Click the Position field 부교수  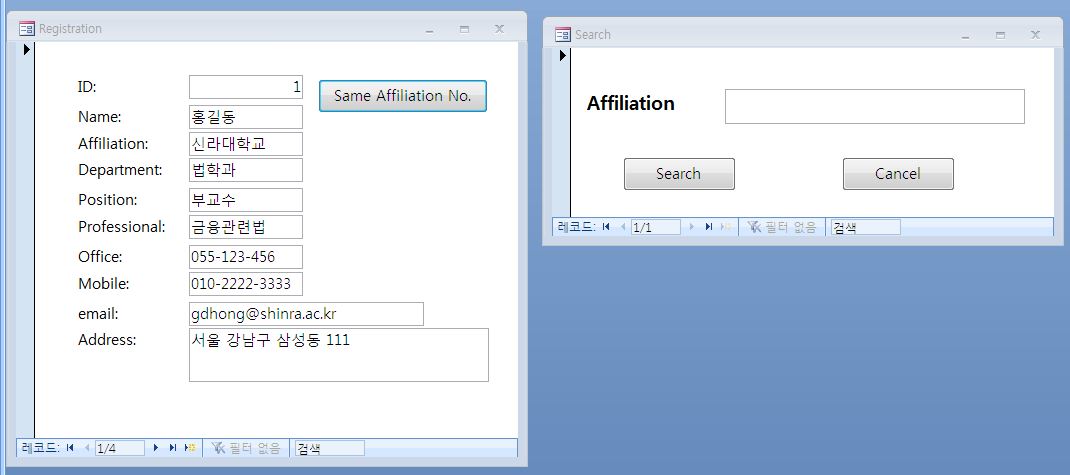(246, 200)
